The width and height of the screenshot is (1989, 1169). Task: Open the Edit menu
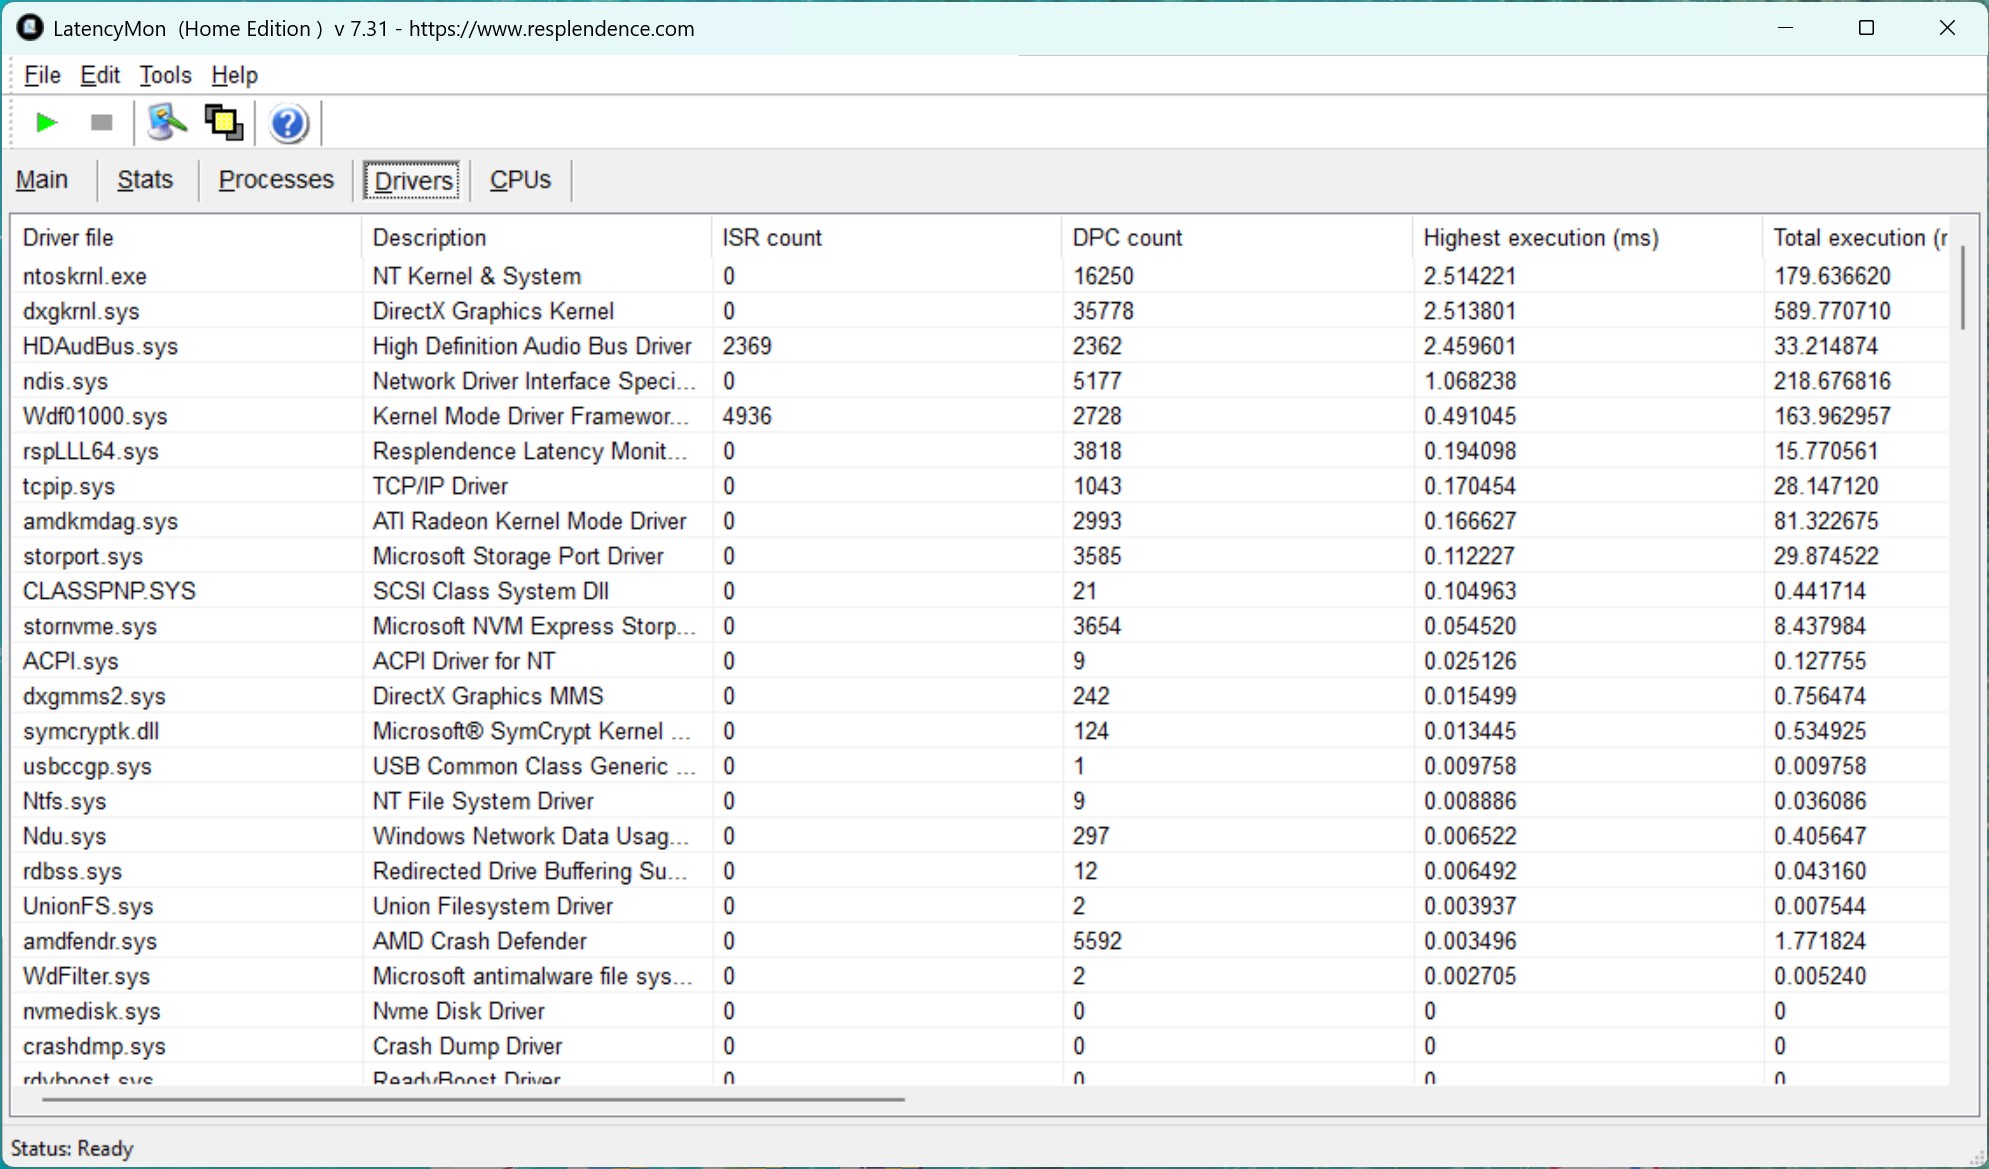pyautogui.click(x=100, y=75)
